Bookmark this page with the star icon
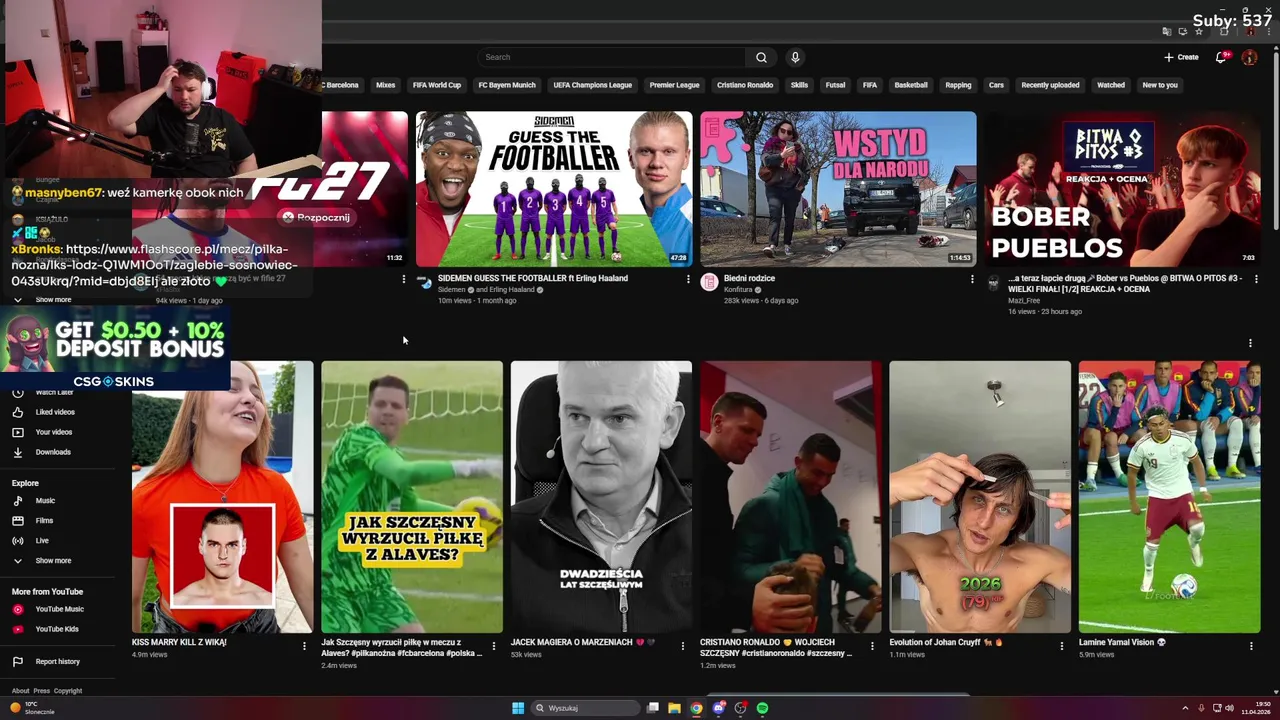Viewport: 1280px width, 720px height. 1198,31
